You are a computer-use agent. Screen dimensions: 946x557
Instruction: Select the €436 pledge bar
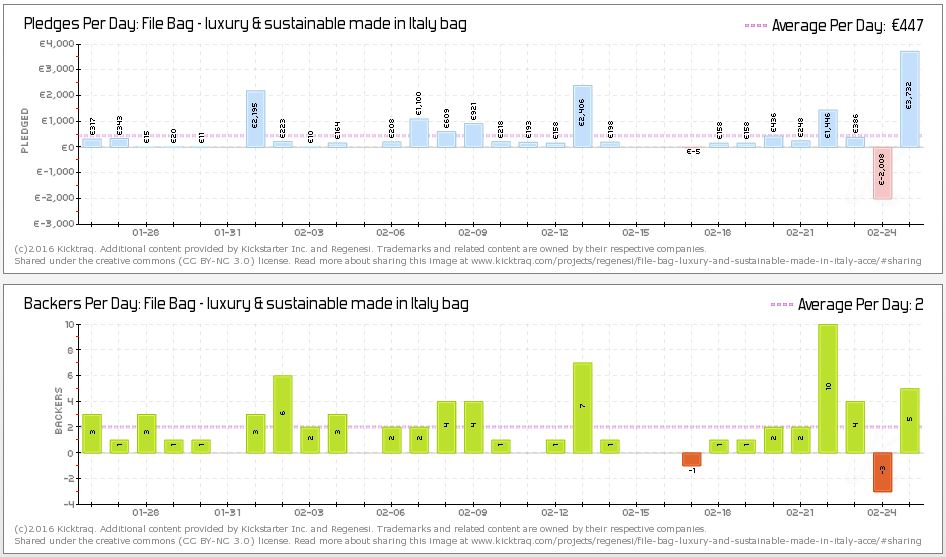point(773,141)
